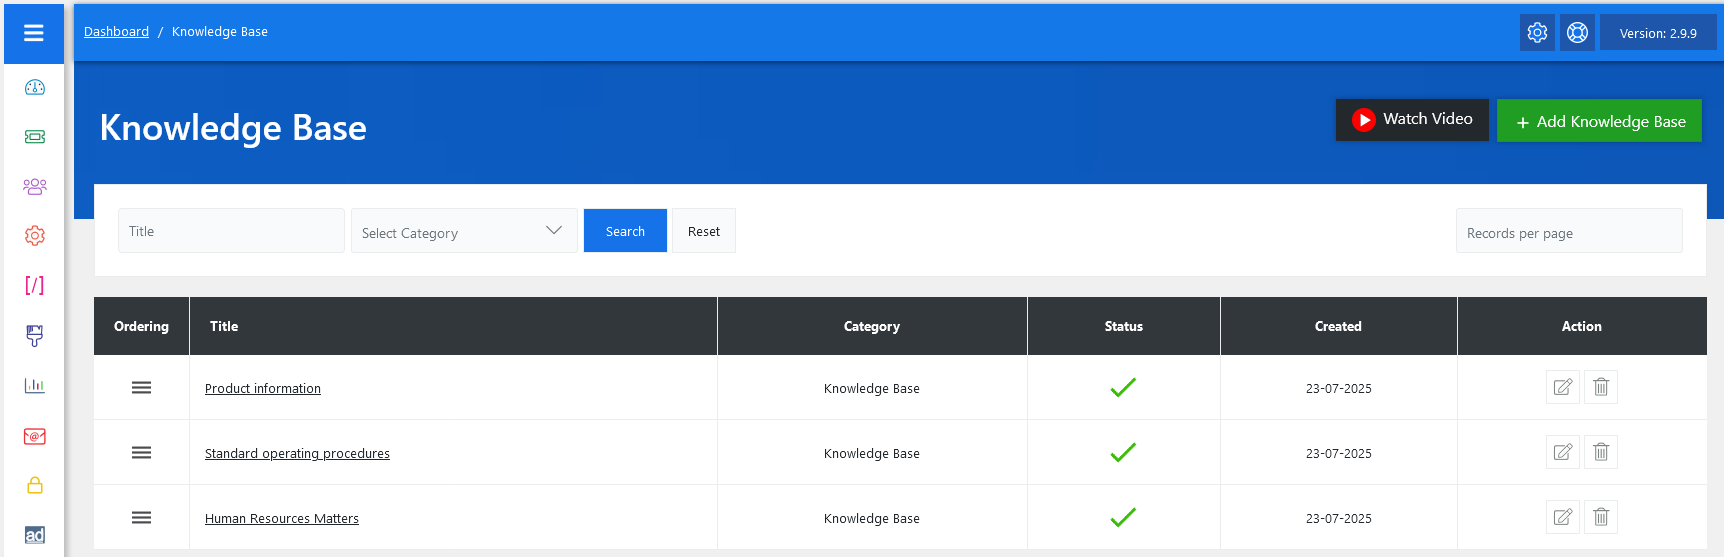
Task: Toggle status checkmark for Product information
Action: click(1123, 388)
